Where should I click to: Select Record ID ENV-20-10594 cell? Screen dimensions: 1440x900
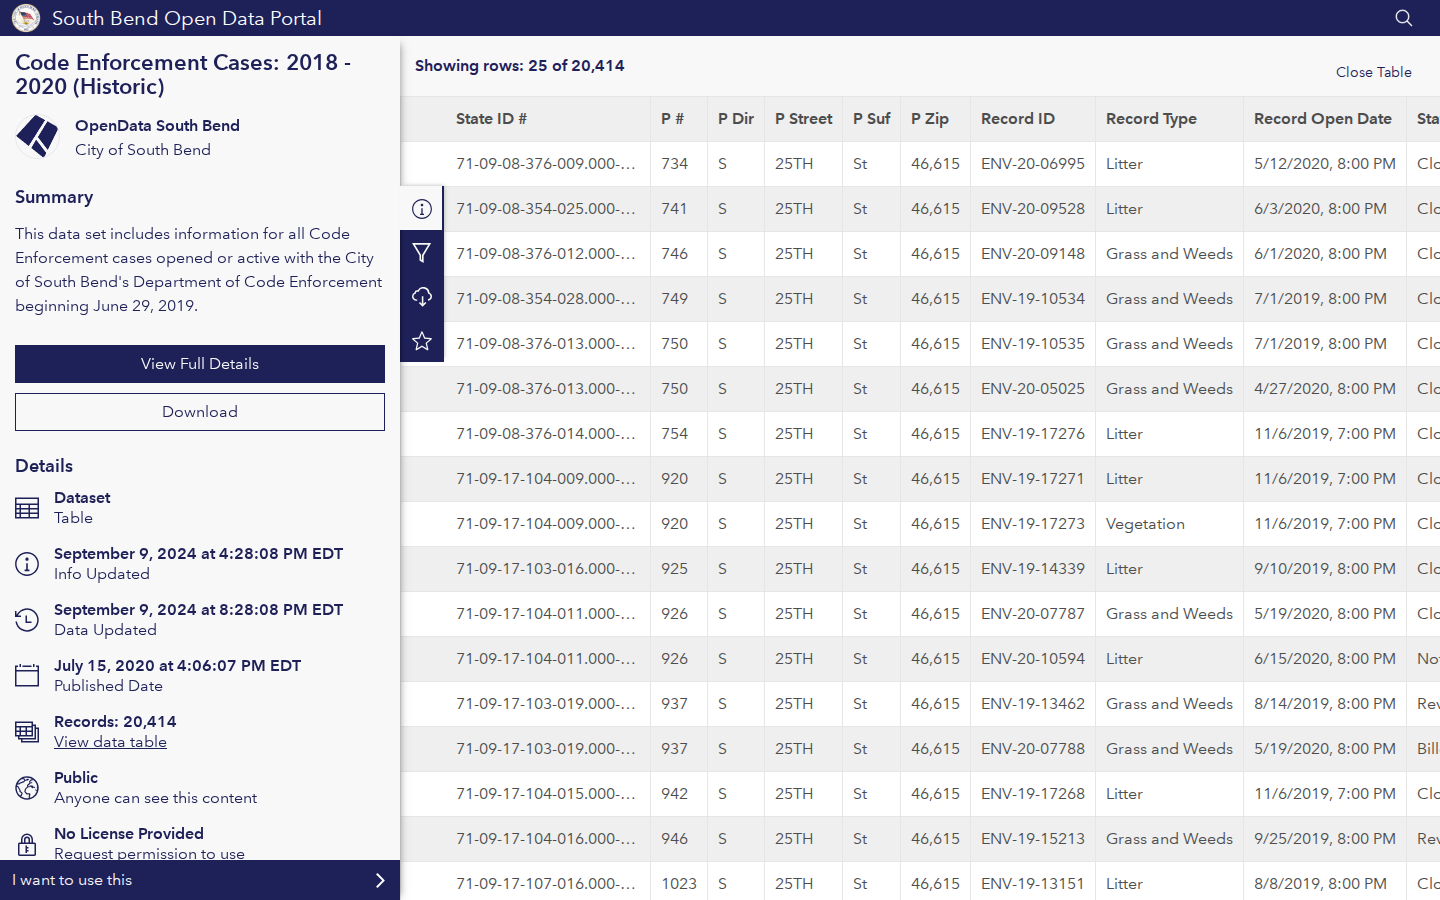click(x=1033, y=659)
